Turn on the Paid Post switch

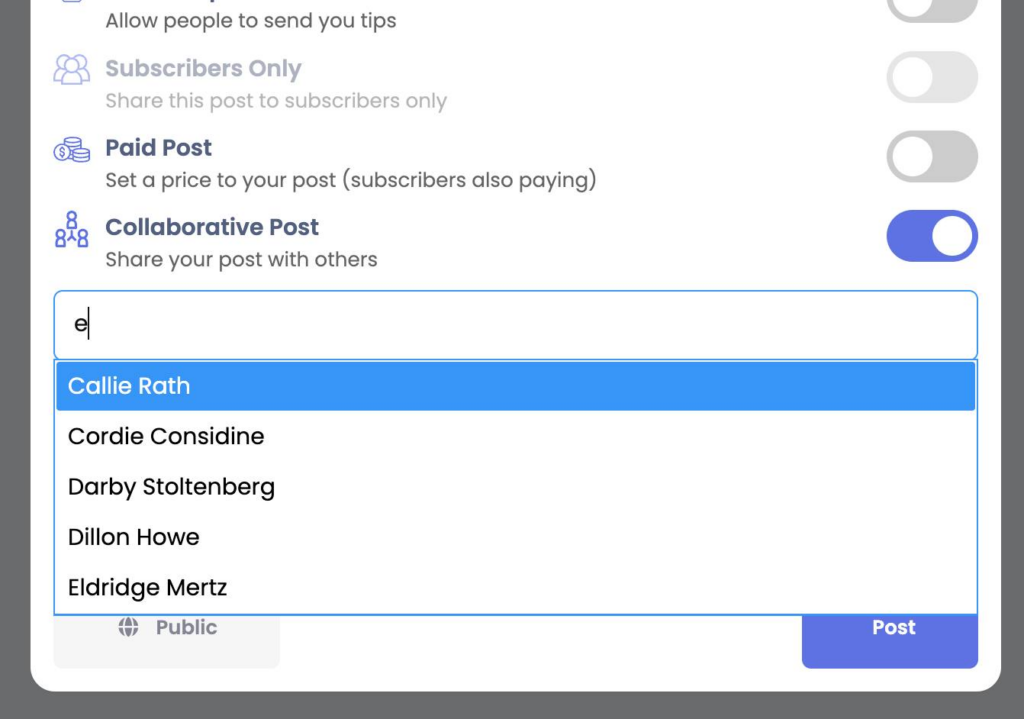click(x=931, y=156)
